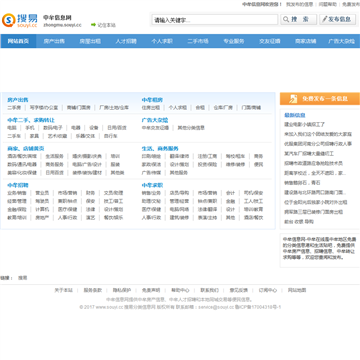360x360 pixels.
Task: Open 美容/化妆/保健 in merchant listings
Action: (x=22, y=173)
